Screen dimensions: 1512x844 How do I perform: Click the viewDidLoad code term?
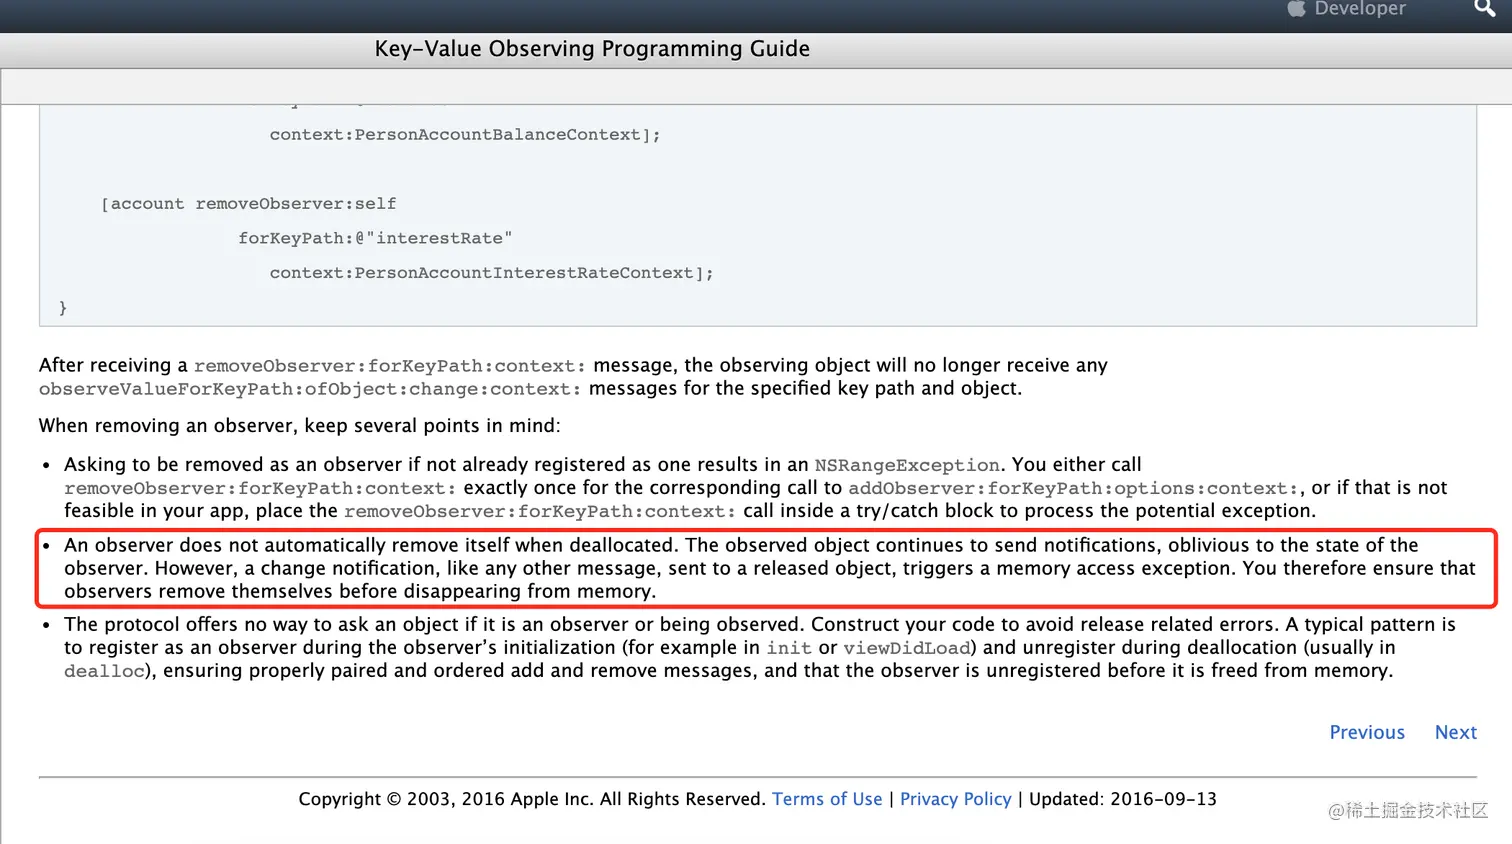907,648
